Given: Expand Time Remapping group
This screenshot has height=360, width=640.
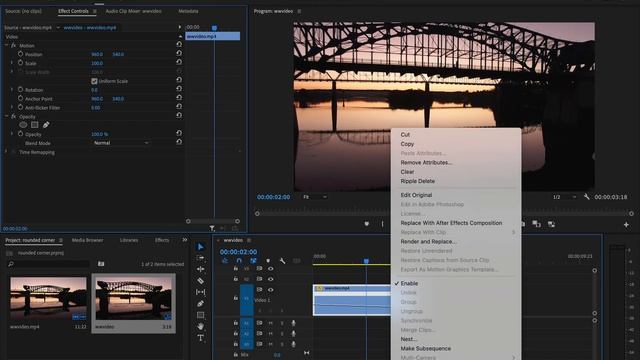Looking at the screenshot, I should 6,152.
